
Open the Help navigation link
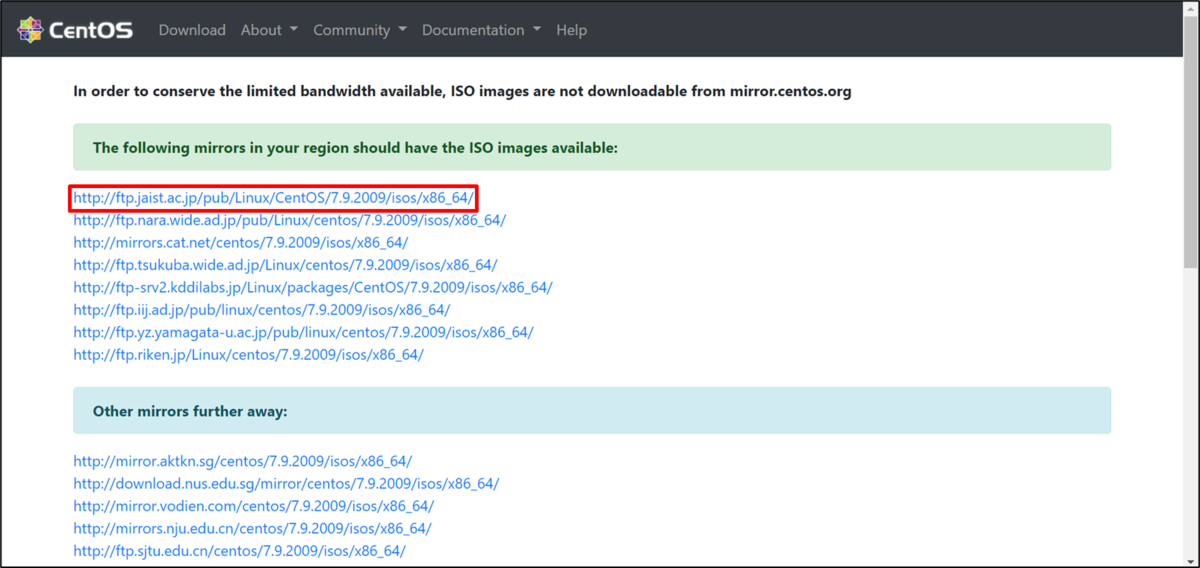point(571,30)
